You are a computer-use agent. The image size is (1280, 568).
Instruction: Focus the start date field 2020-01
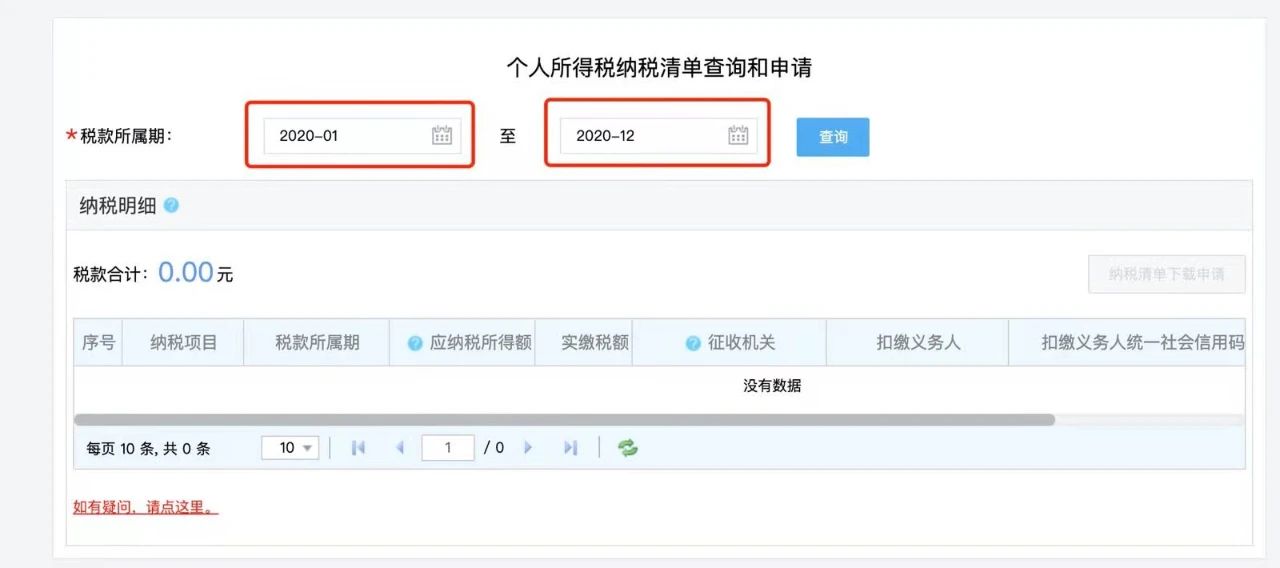click(362, 136)
